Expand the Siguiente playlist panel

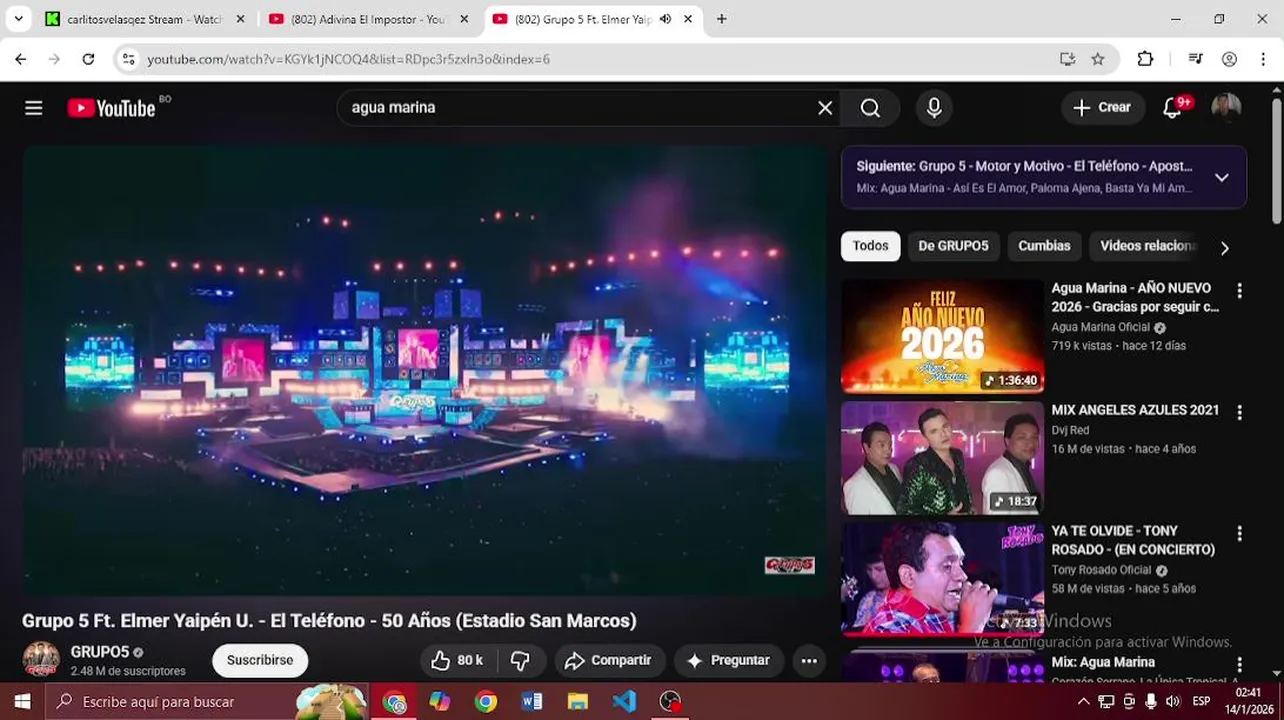point(1221,177)
